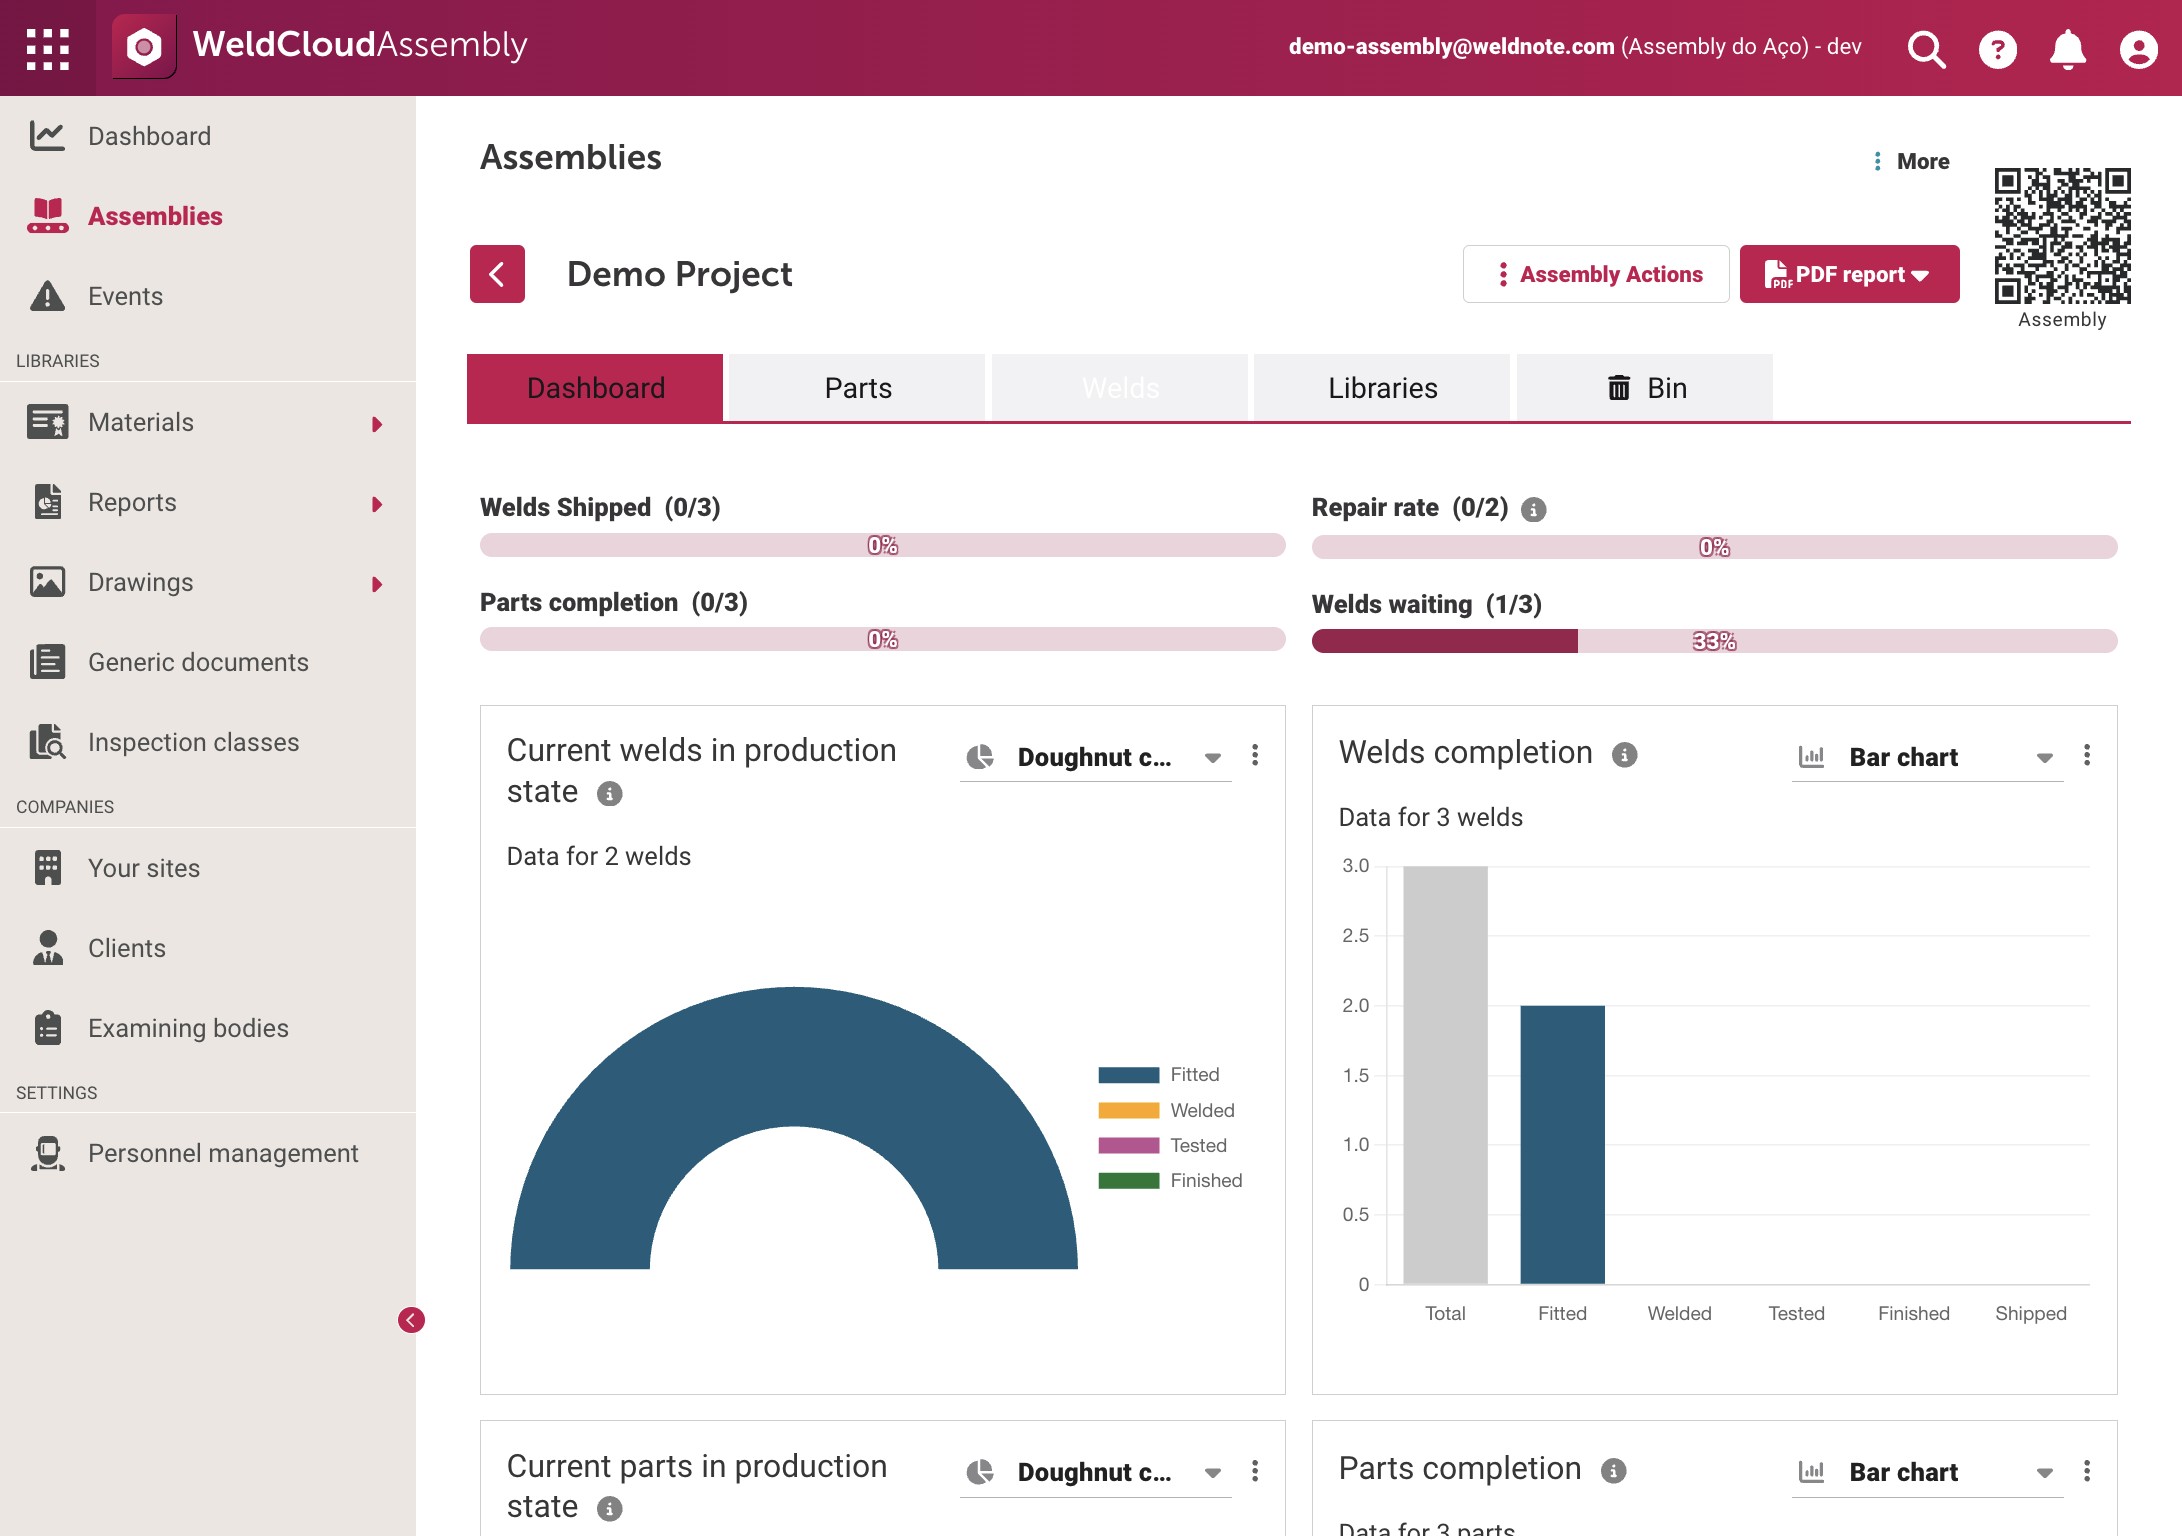Viewport: 2182px width, 1536px height.
Task: Click the Assembly QR code
Action: (x=2062, y=236)
